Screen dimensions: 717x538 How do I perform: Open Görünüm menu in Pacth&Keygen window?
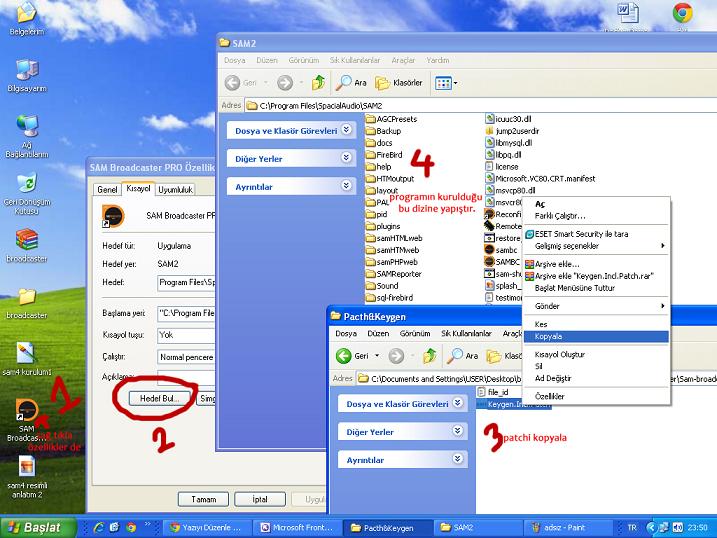click(x=415, y=334)
